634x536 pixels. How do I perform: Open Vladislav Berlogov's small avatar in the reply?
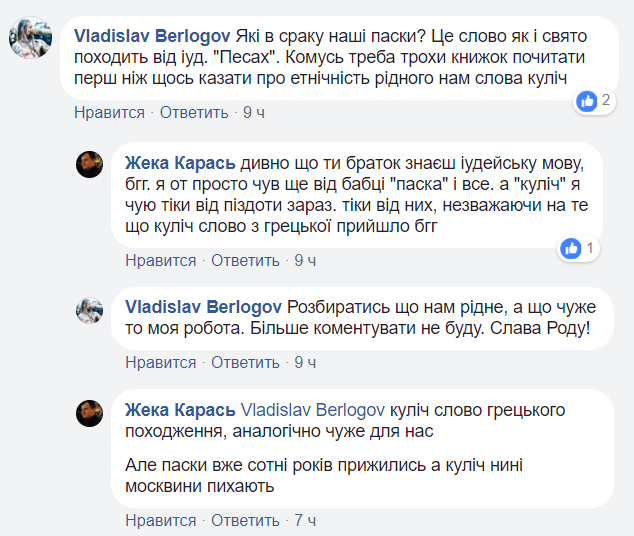coord(90,310)
